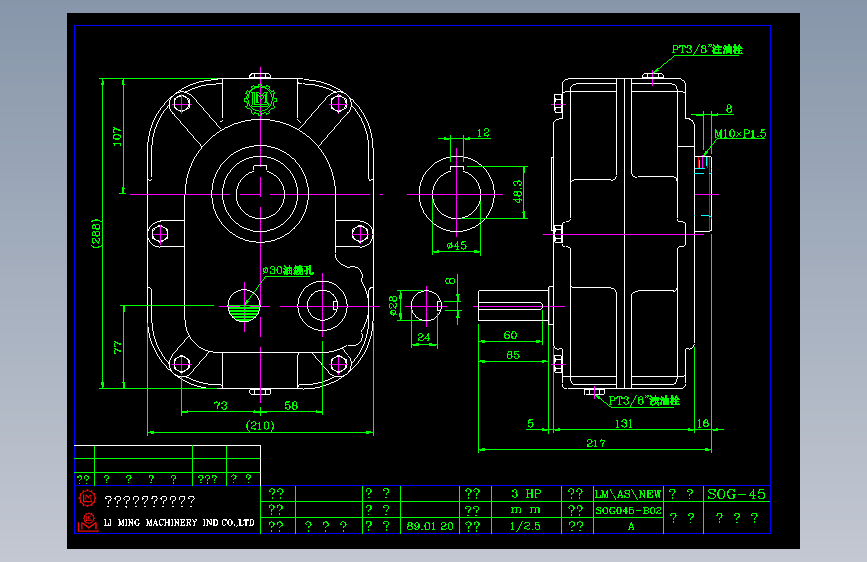Select the 60 shaft length dimension
The image size is (867, 562).
coord(510,335)
